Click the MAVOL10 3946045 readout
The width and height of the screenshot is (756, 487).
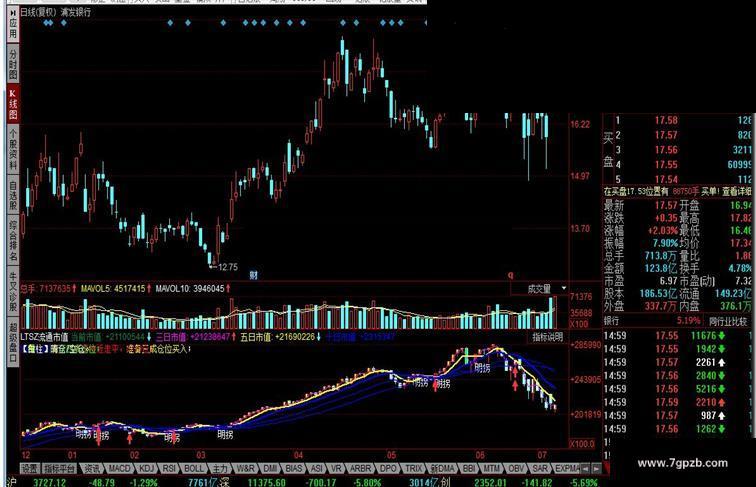[x=193, y=289]
